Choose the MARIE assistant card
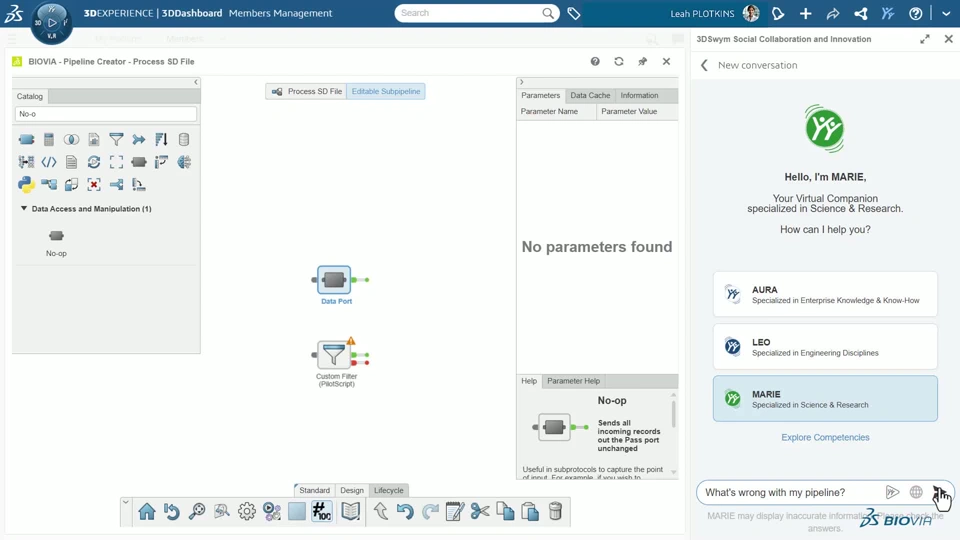Viewport: 960px width, 540px height. 825,399
